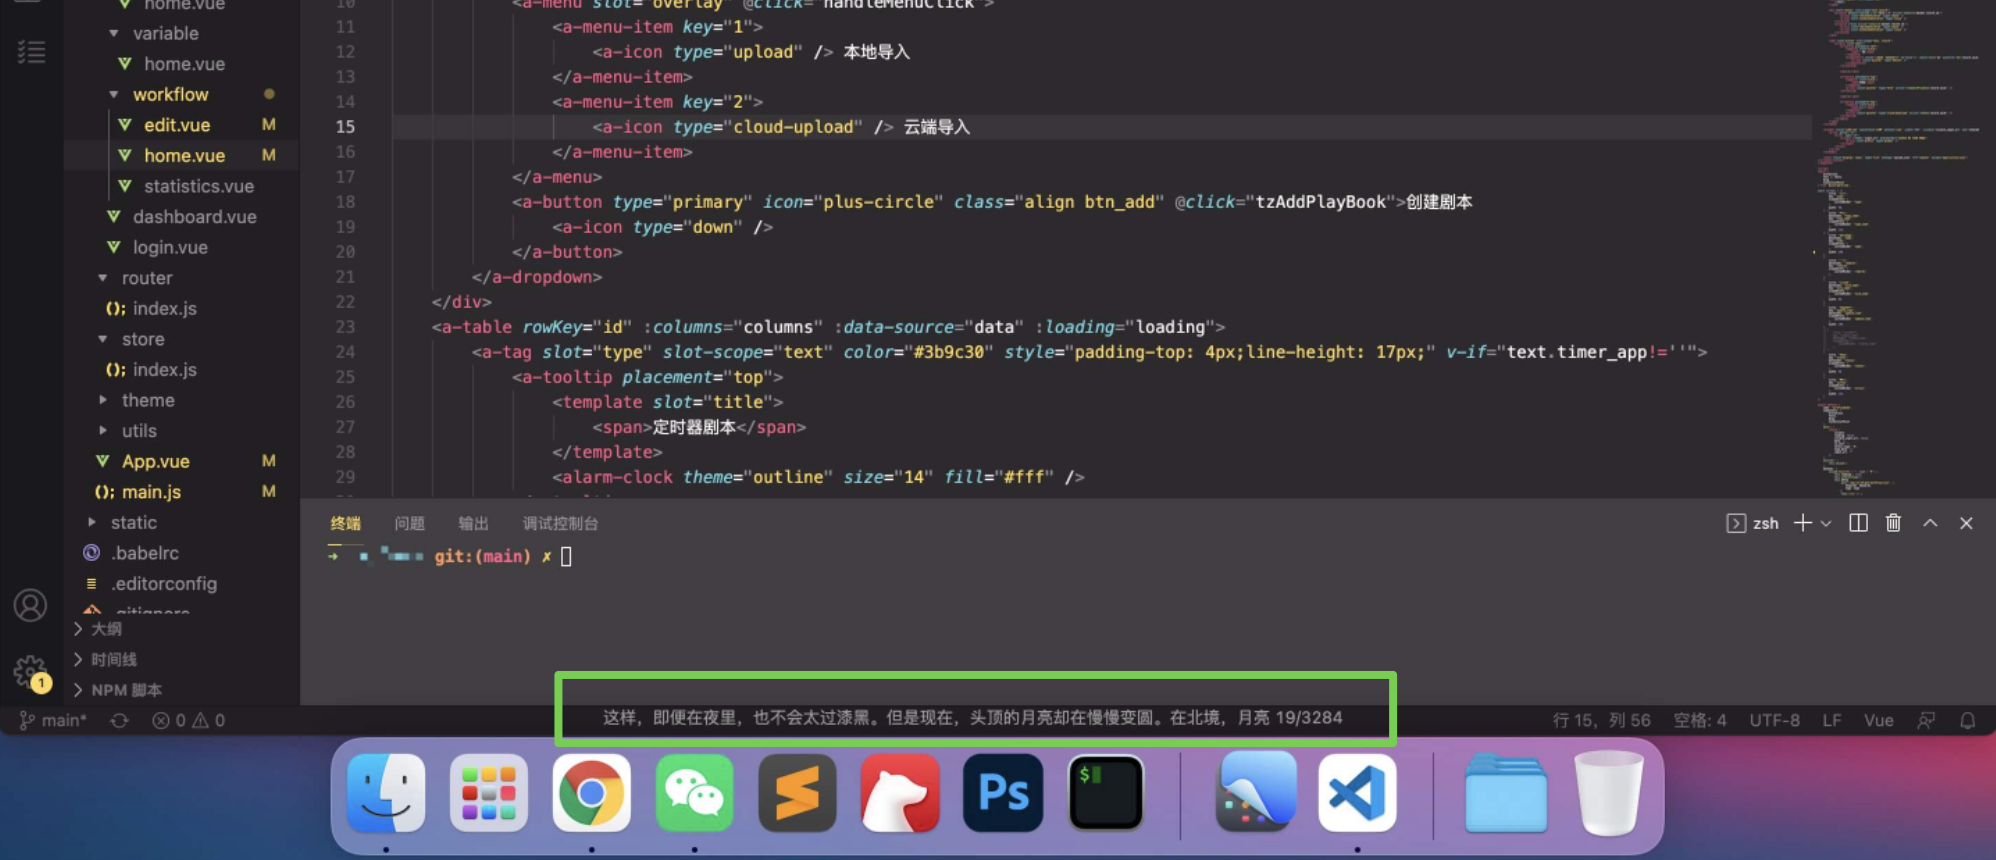
Task: Switch to the 调试控制台 tab
Action: click(560, 523)
